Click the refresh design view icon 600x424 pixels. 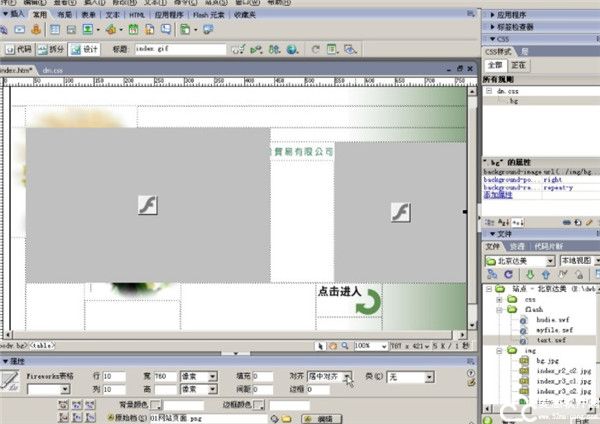click(315, 48)
